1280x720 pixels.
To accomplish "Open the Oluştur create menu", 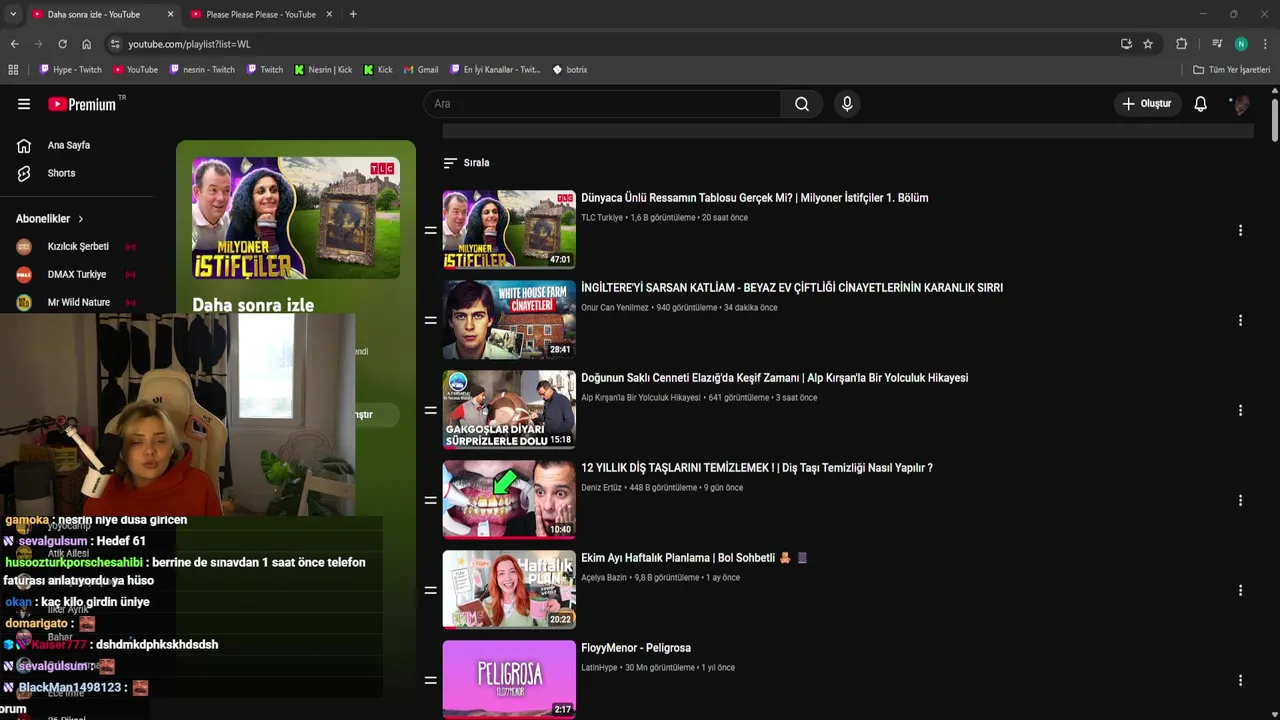I will [x=1146, y=104].
